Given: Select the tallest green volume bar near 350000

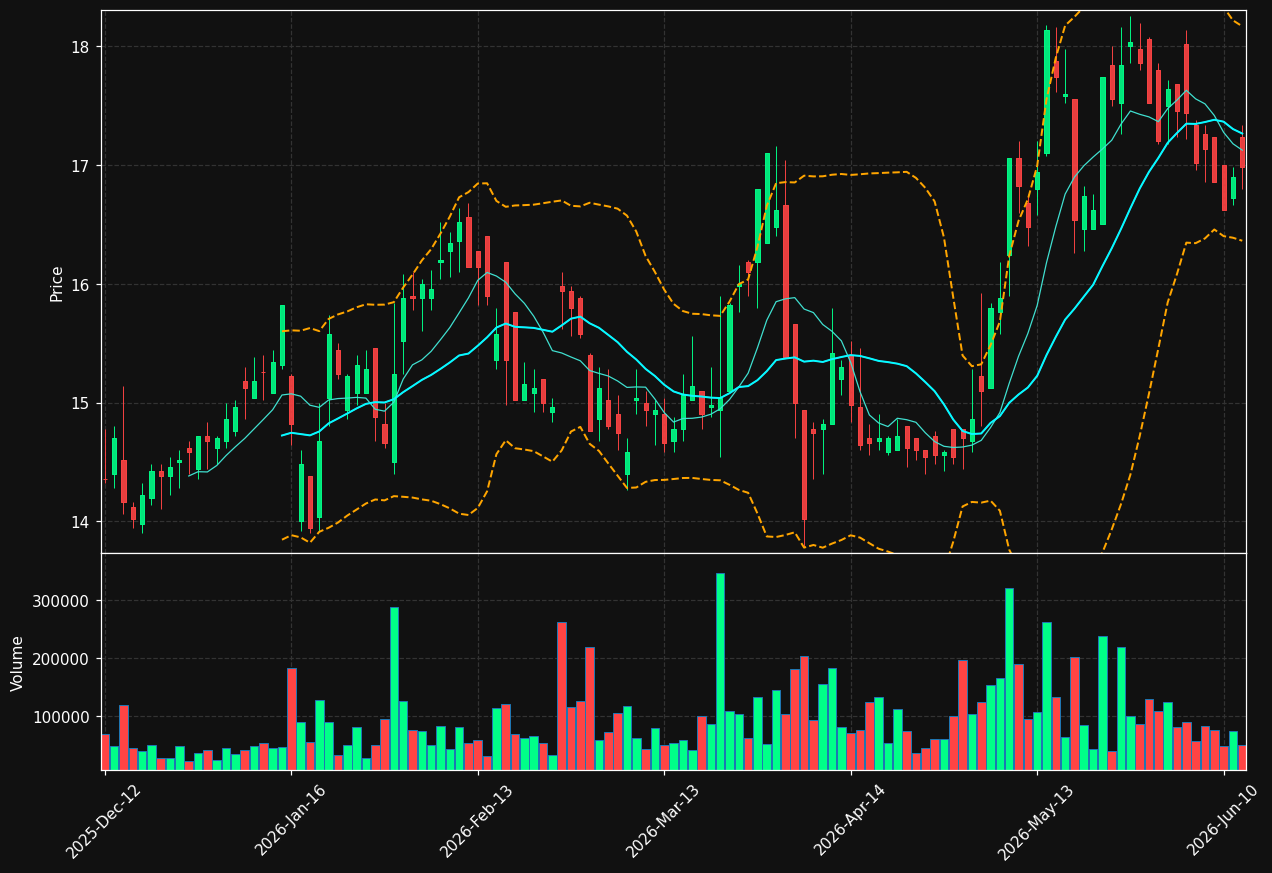Looking at the screenshot, I should pyautogui.click(x=720, y=671).
